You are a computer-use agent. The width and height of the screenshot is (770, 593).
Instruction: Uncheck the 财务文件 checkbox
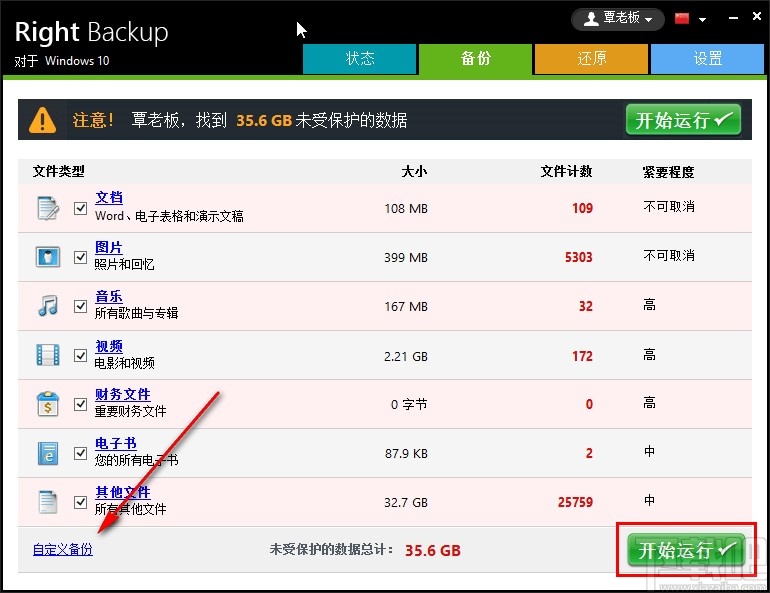pos(81,404)
